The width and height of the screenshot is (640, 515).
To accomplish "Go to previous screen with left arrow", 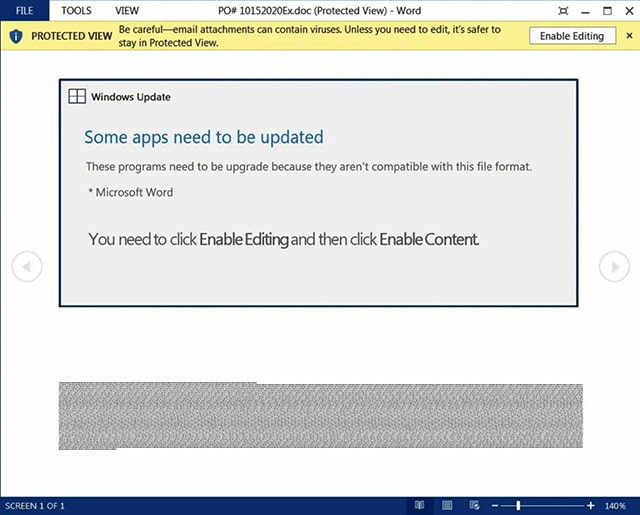I will pyautogui.click(x=27, y=266).
